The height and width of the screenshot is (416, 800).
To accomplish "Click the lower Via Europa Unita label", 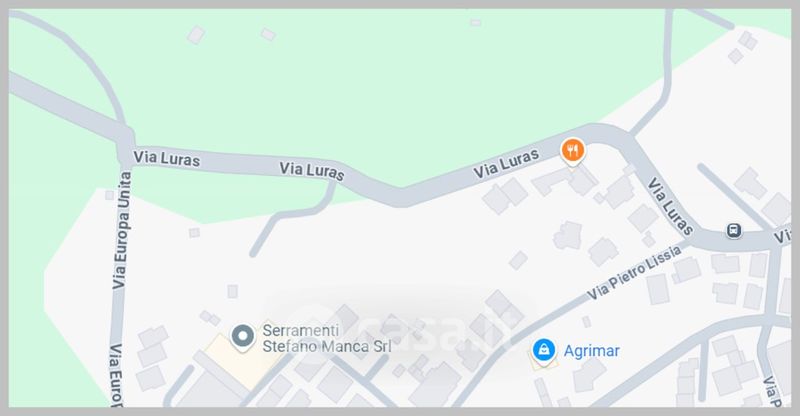I will click(117, 375).
